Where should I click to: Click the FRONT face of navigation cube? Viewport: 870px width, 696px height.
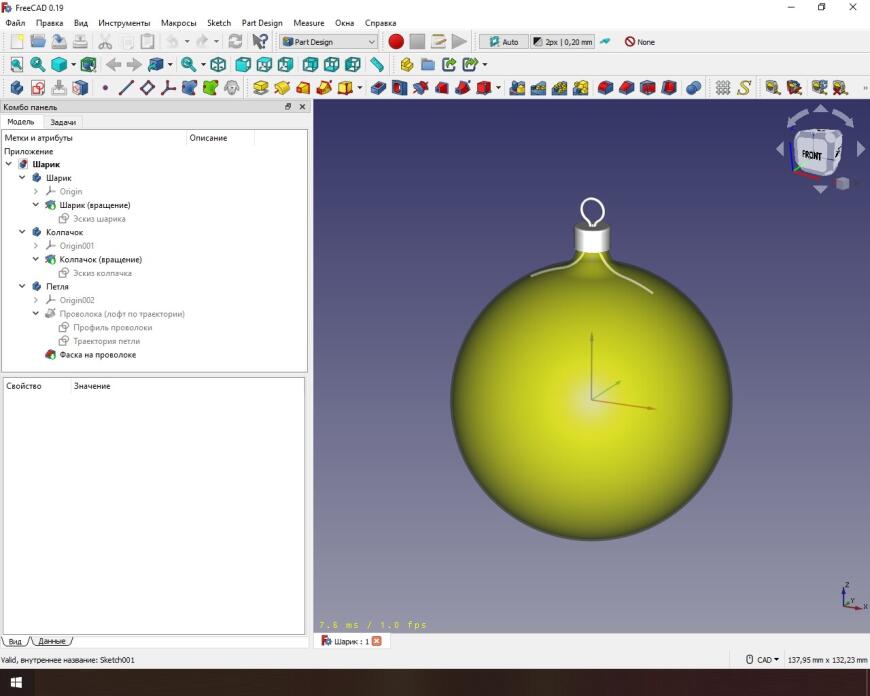(811, 156)
